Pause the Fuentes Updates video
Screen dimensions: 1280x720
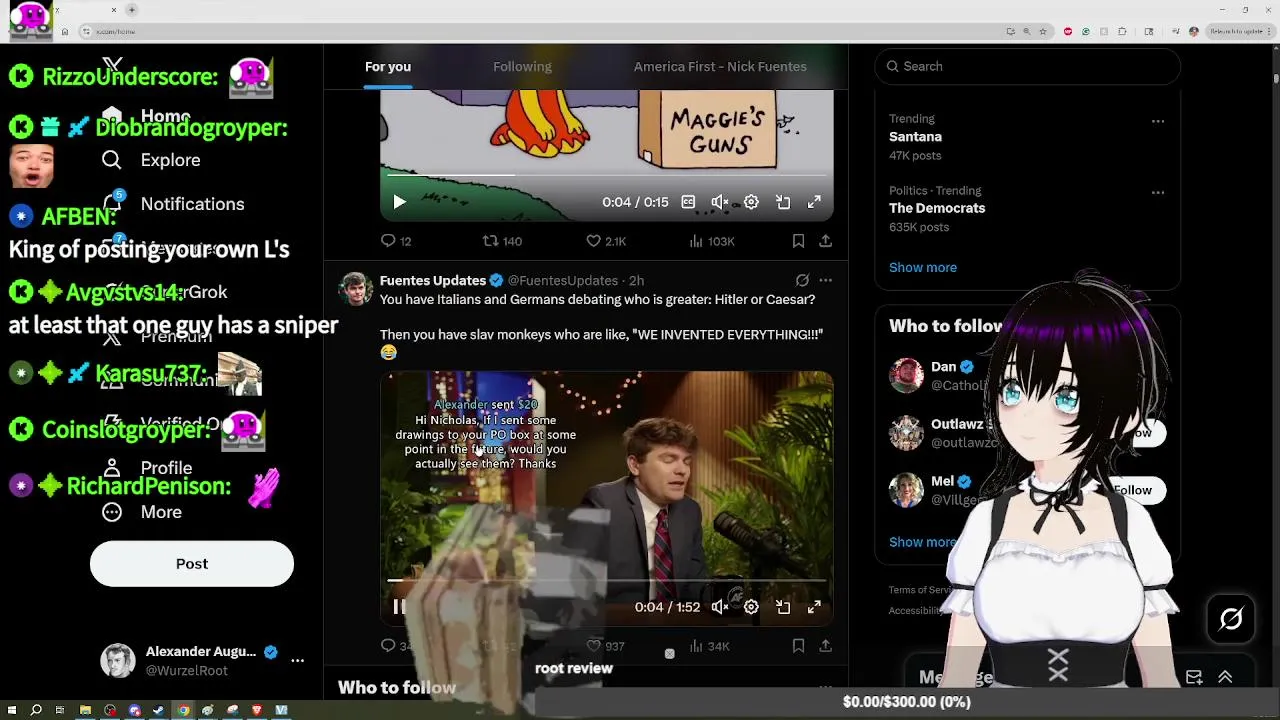tap(399, 607)
